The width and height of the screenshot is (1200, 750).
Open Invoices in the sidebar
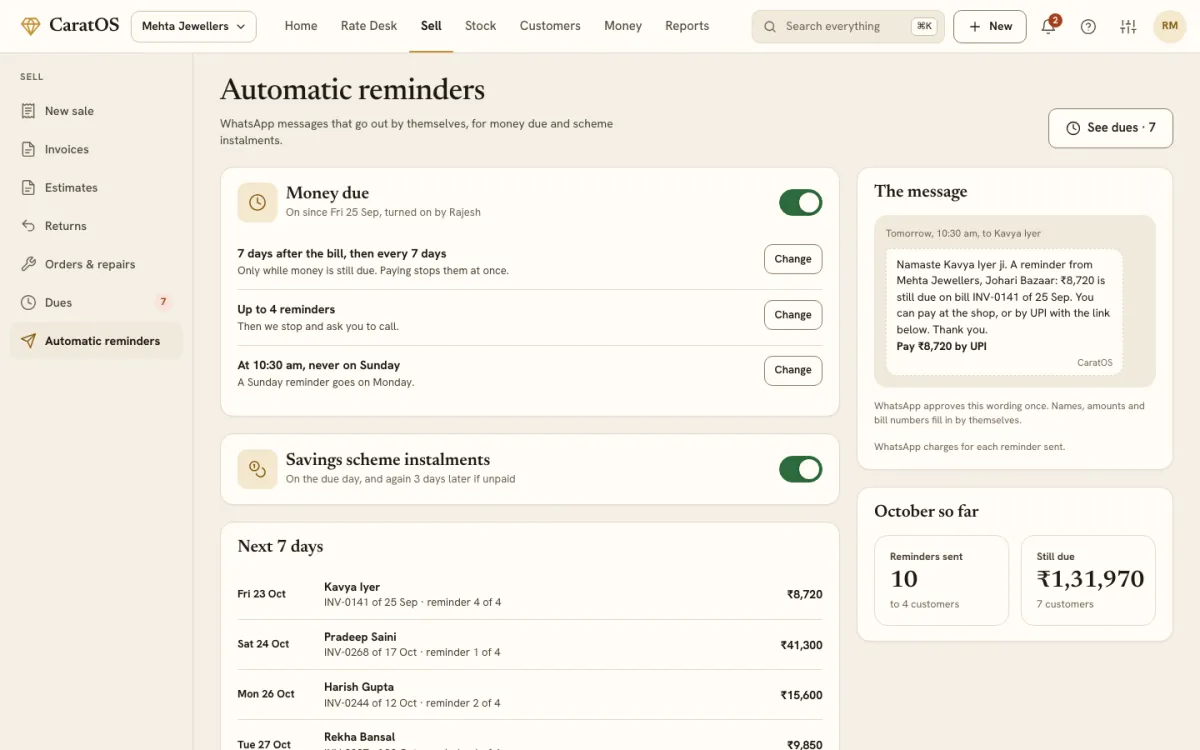click(x=97, y=149)
